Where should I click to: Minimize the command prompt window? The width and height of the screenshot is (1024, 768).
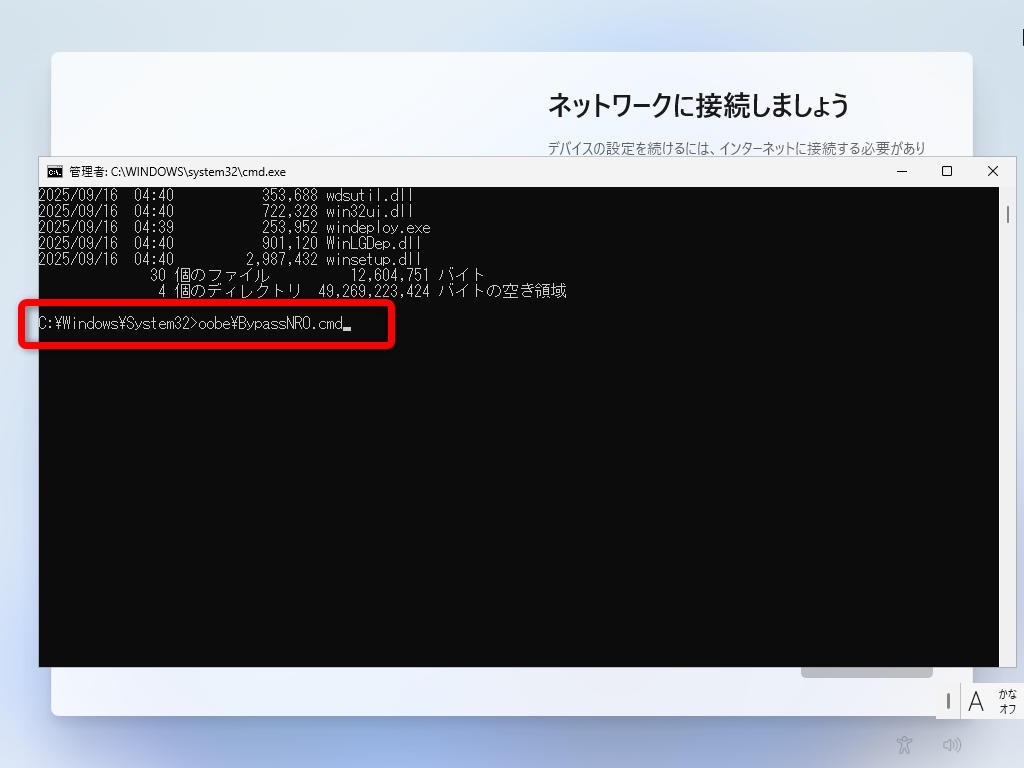coord(901,171)
